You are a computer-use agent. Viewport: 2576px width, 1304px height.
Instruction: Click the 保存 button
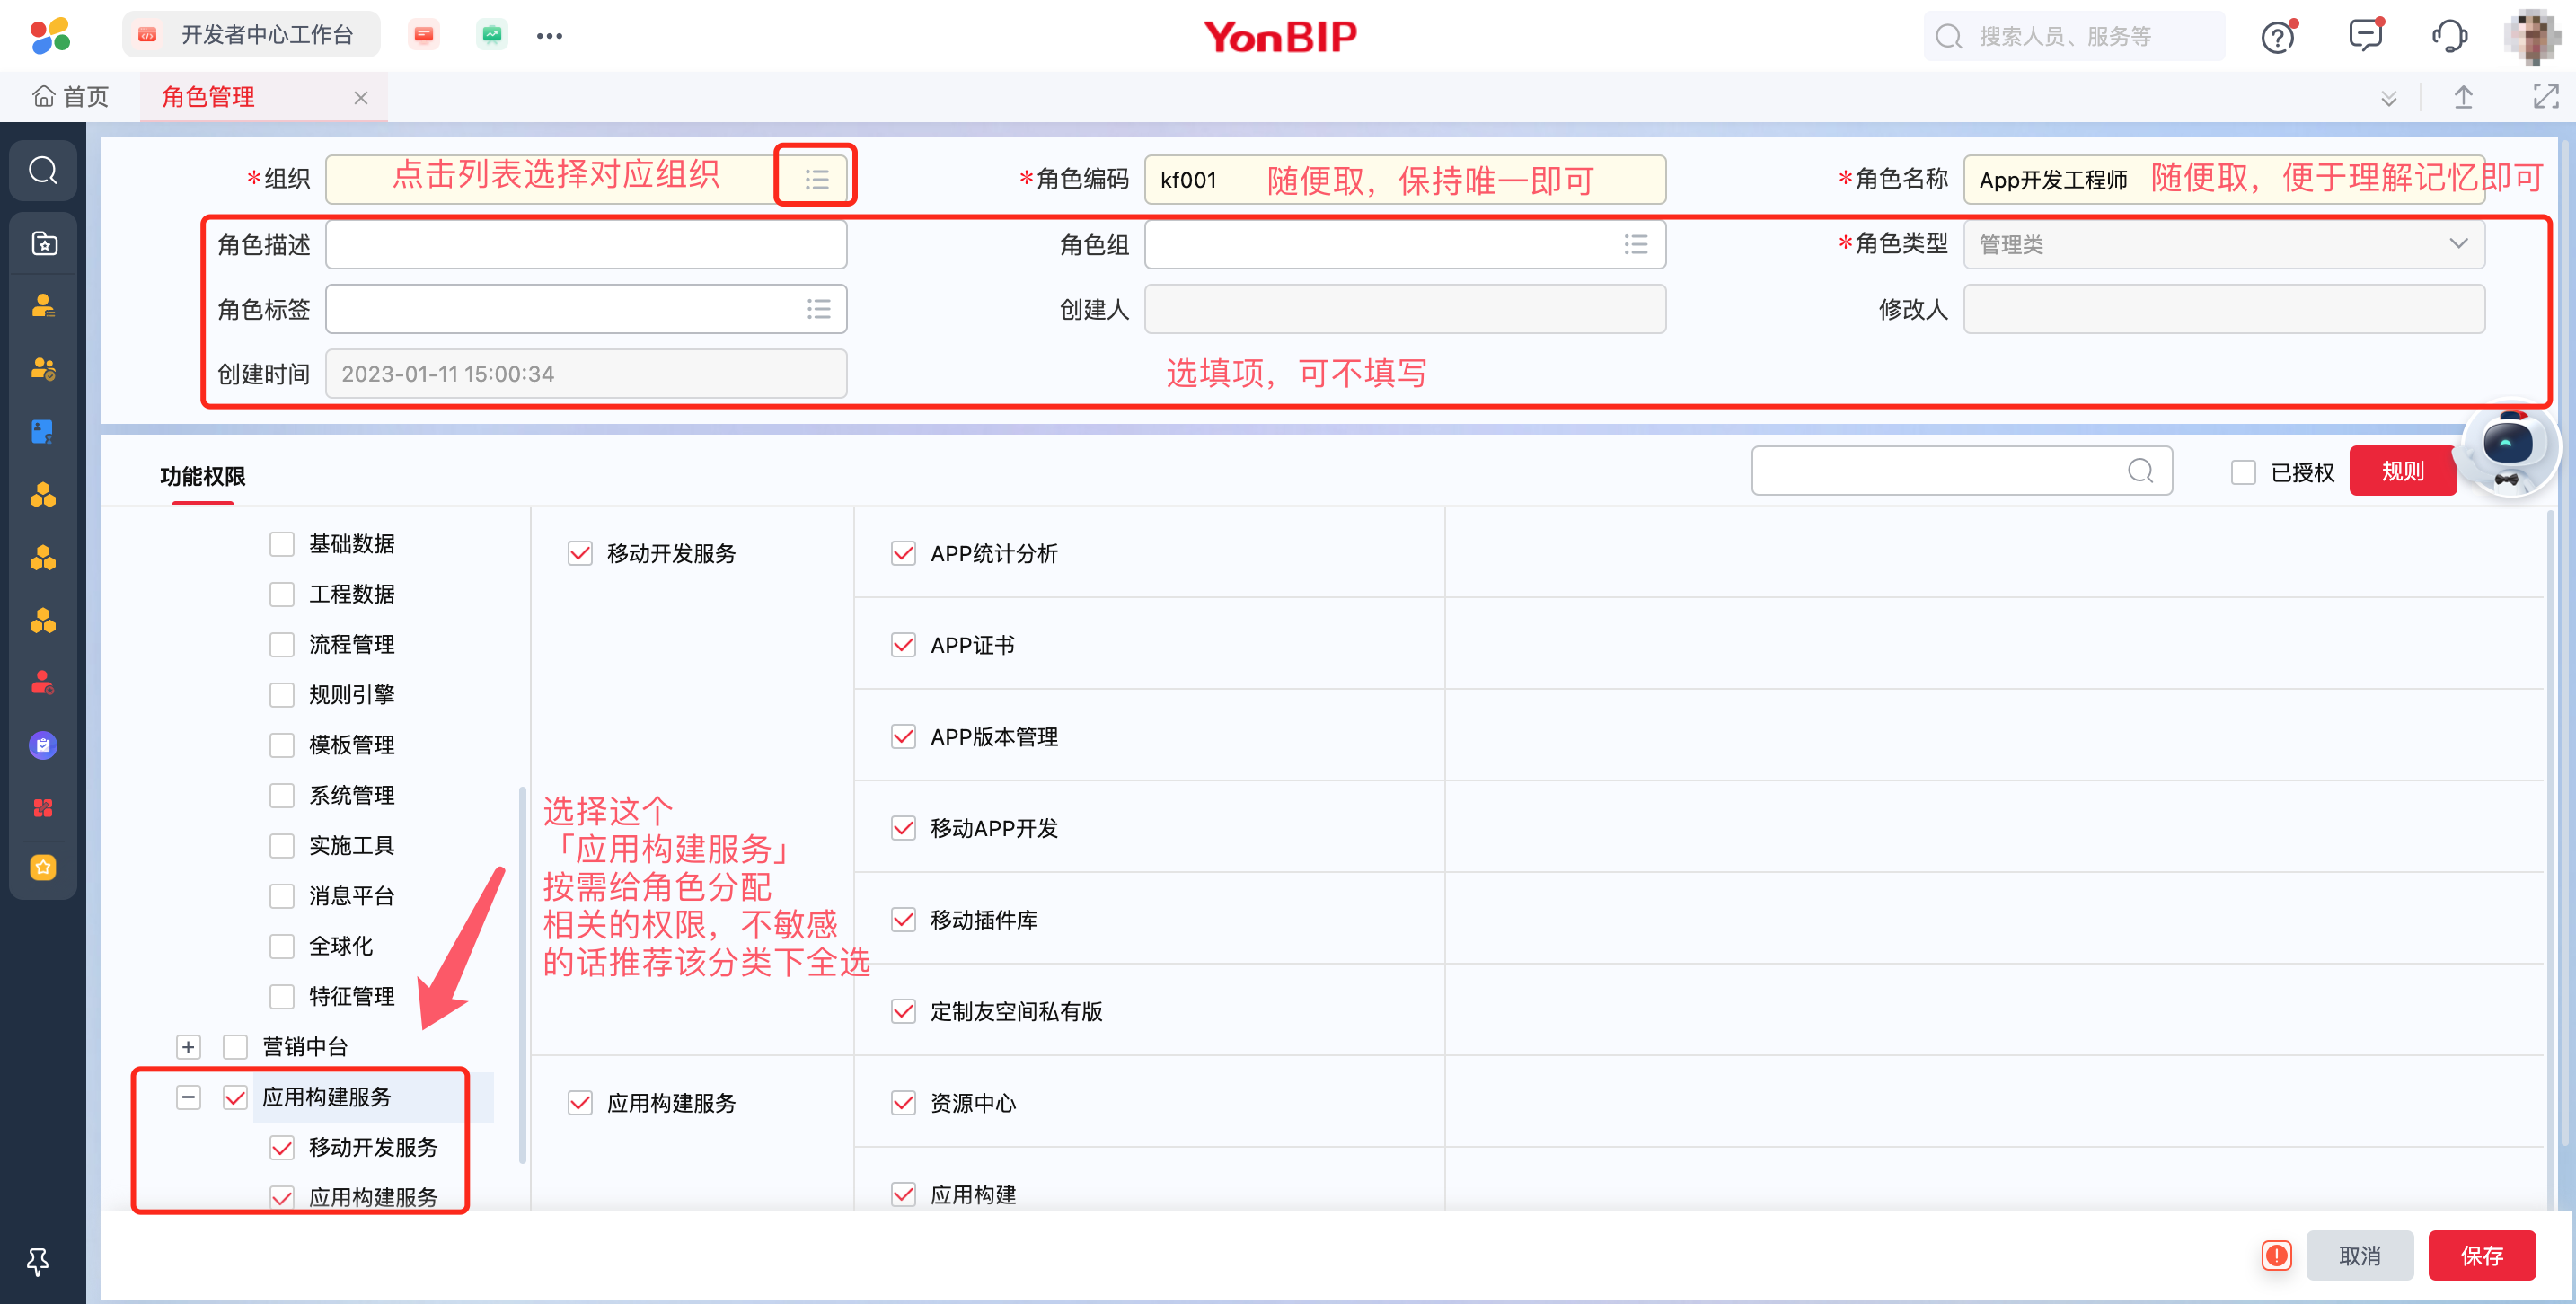(2481, 1255)
